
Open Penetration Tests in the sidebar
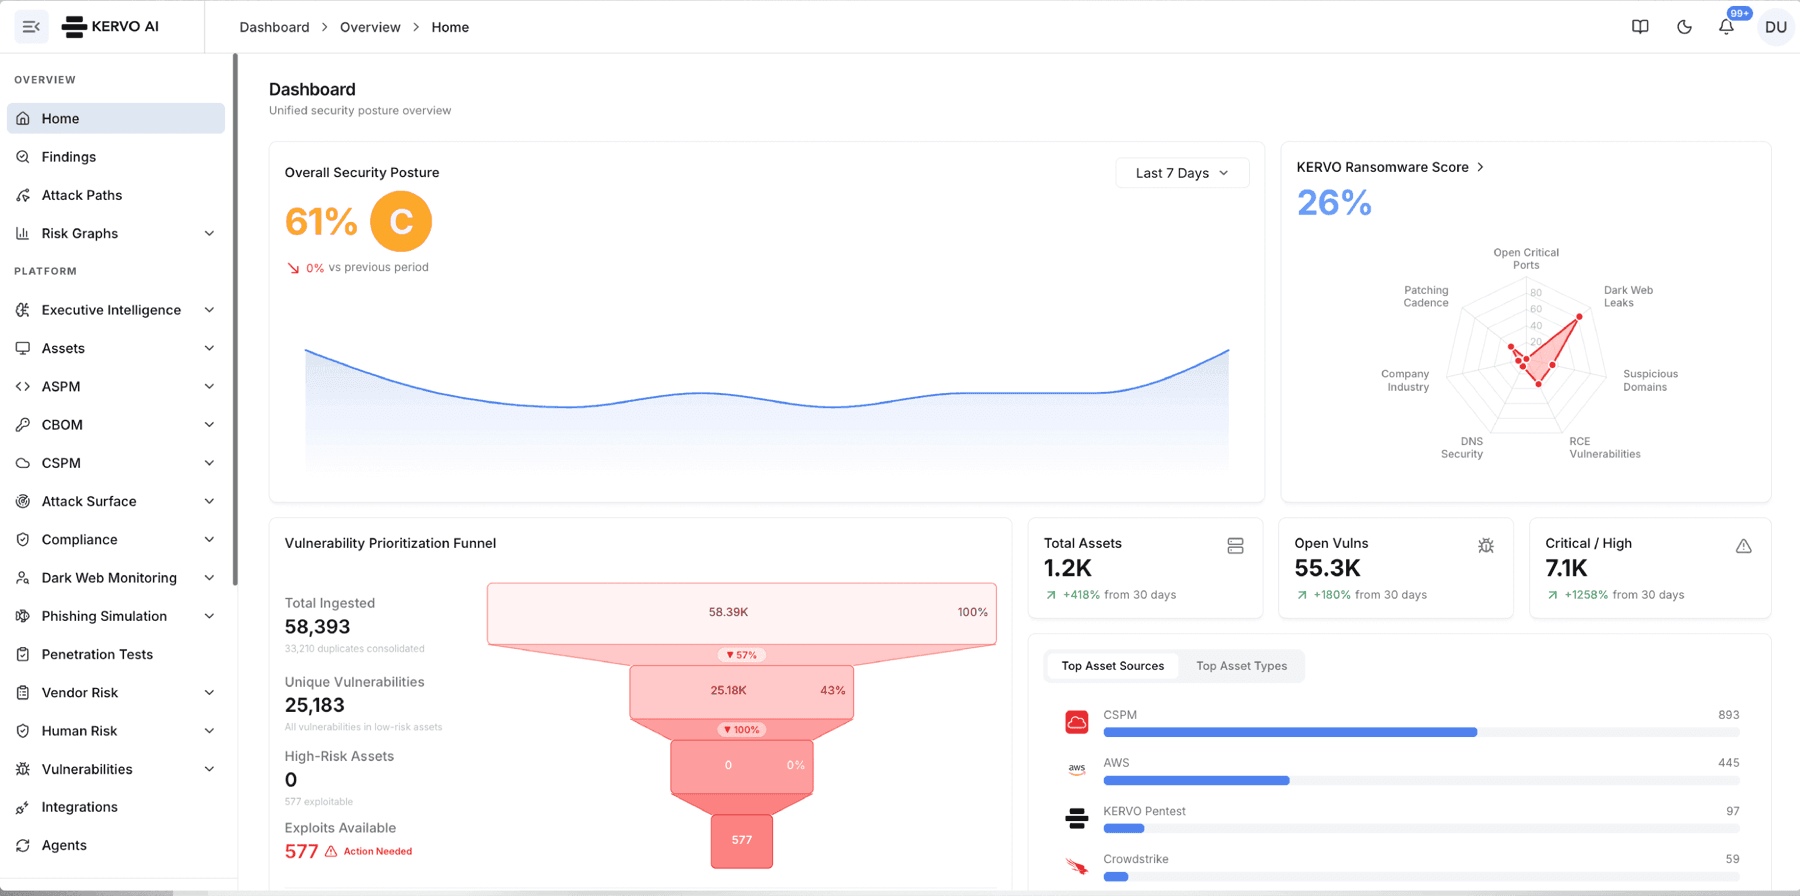coord(116,654)
